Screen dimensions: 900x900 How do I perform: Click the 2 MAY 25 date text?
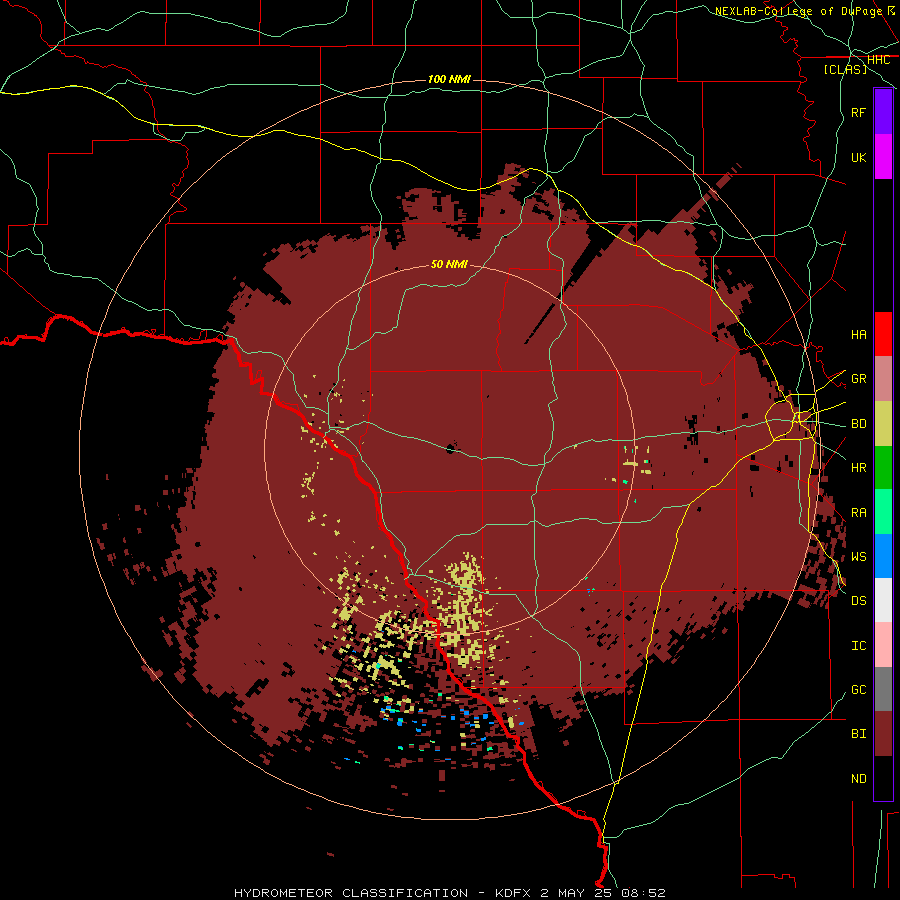point(577,893)
